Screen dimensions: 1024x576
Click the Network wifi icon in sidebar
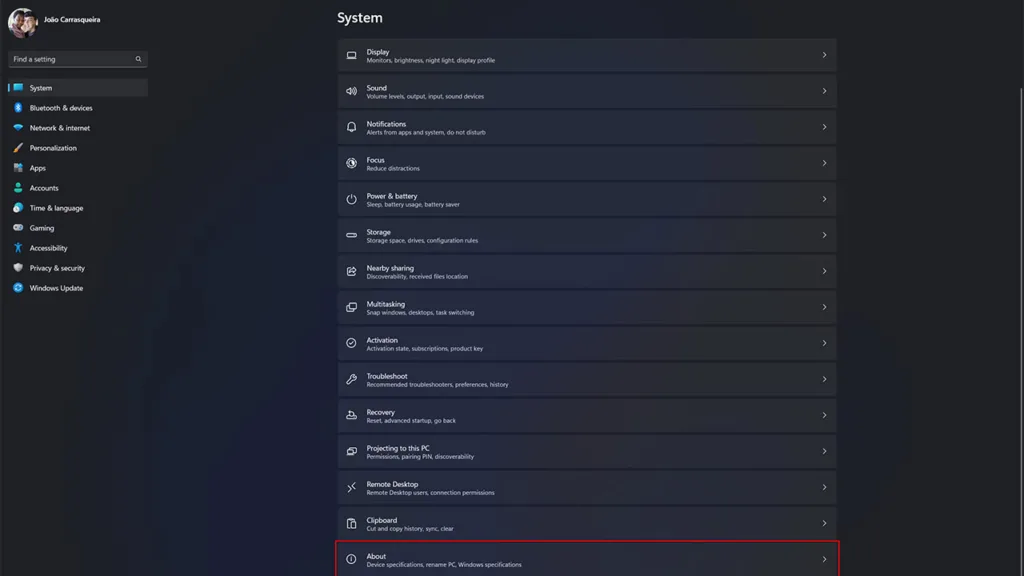[18, 128]
